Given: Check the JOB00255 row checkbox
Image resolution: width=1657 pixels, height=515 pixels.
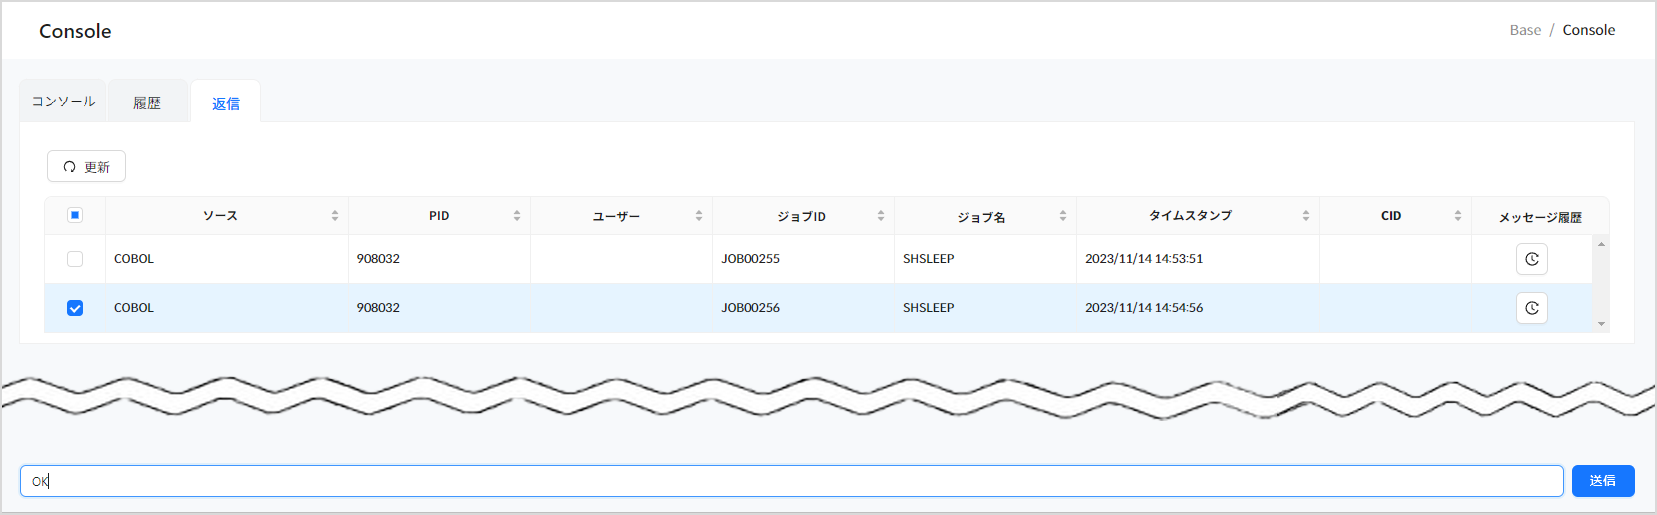Looking at the screenshot, I should tap(75, 259).
